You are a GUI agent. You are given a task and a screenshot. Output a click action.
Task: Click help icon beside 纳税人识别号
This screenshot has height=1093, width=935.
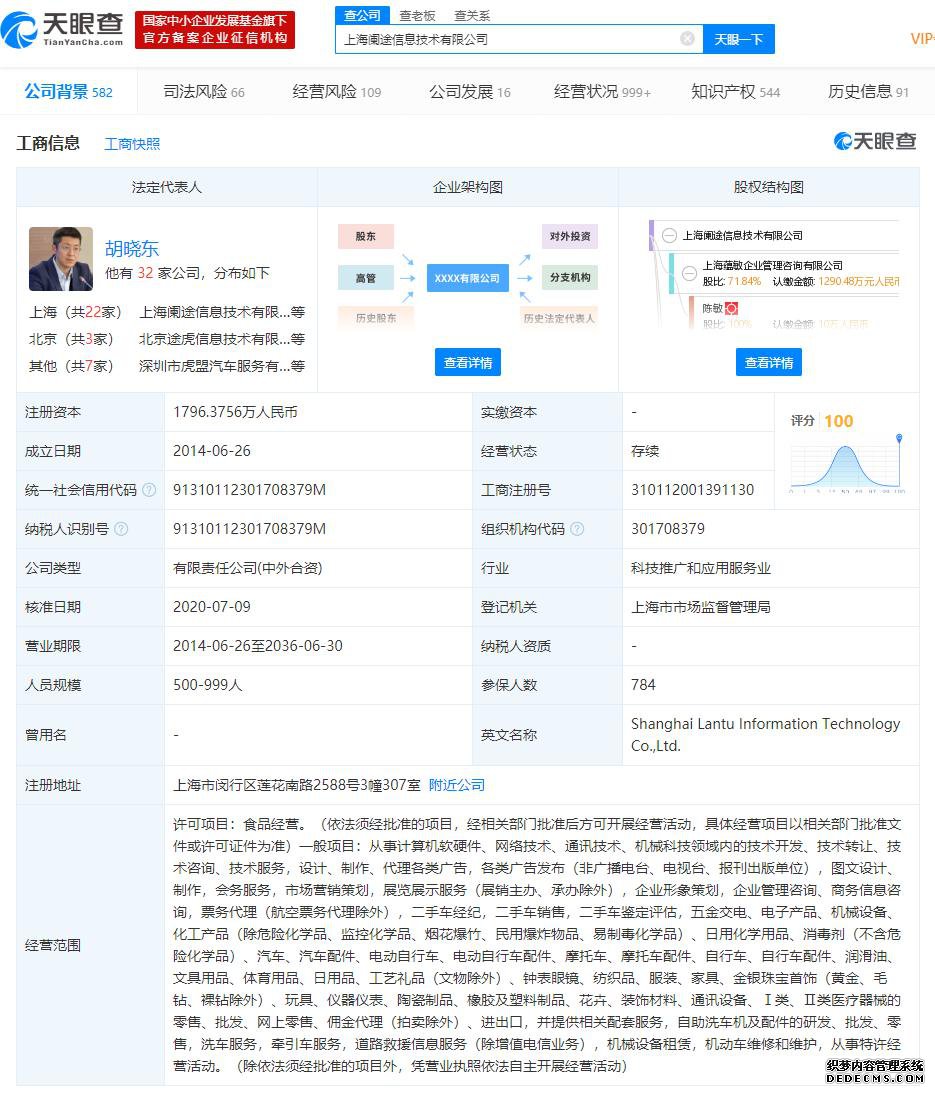pos(121,529)
